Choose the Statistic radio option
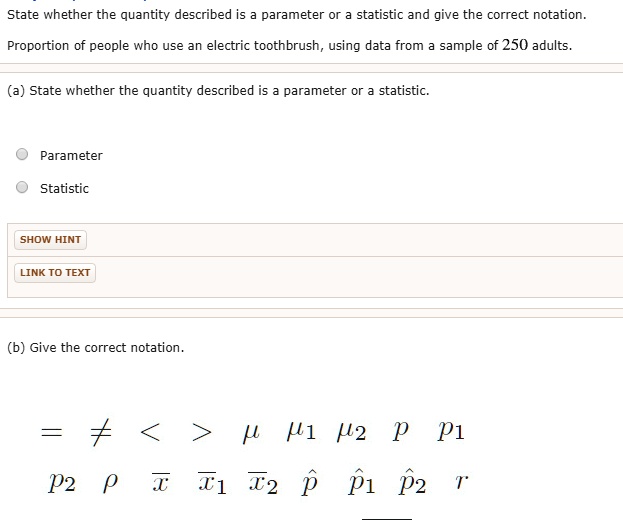 (x=22, y=188)
